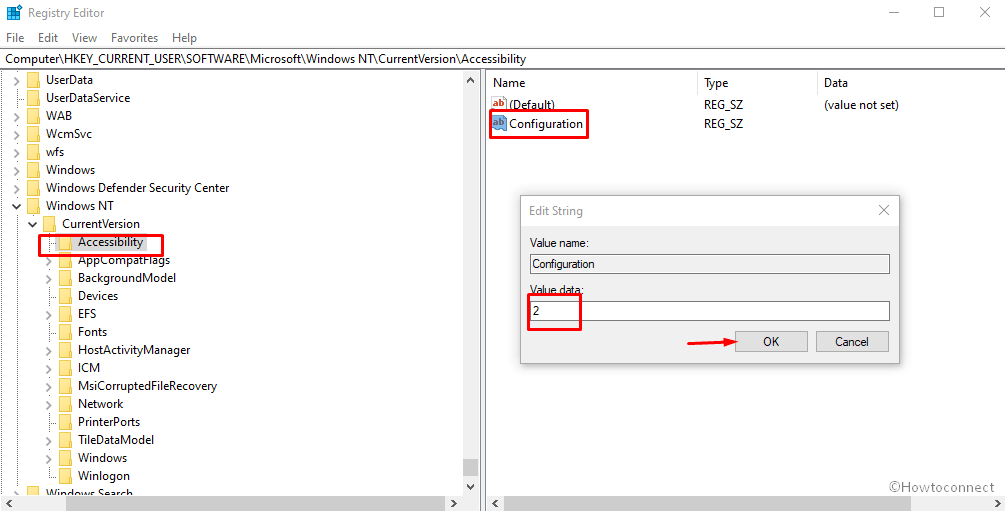1005x511 pixels.
Task: Click the tree pane scroll up arrow
Action: click(x=470, y=81)
